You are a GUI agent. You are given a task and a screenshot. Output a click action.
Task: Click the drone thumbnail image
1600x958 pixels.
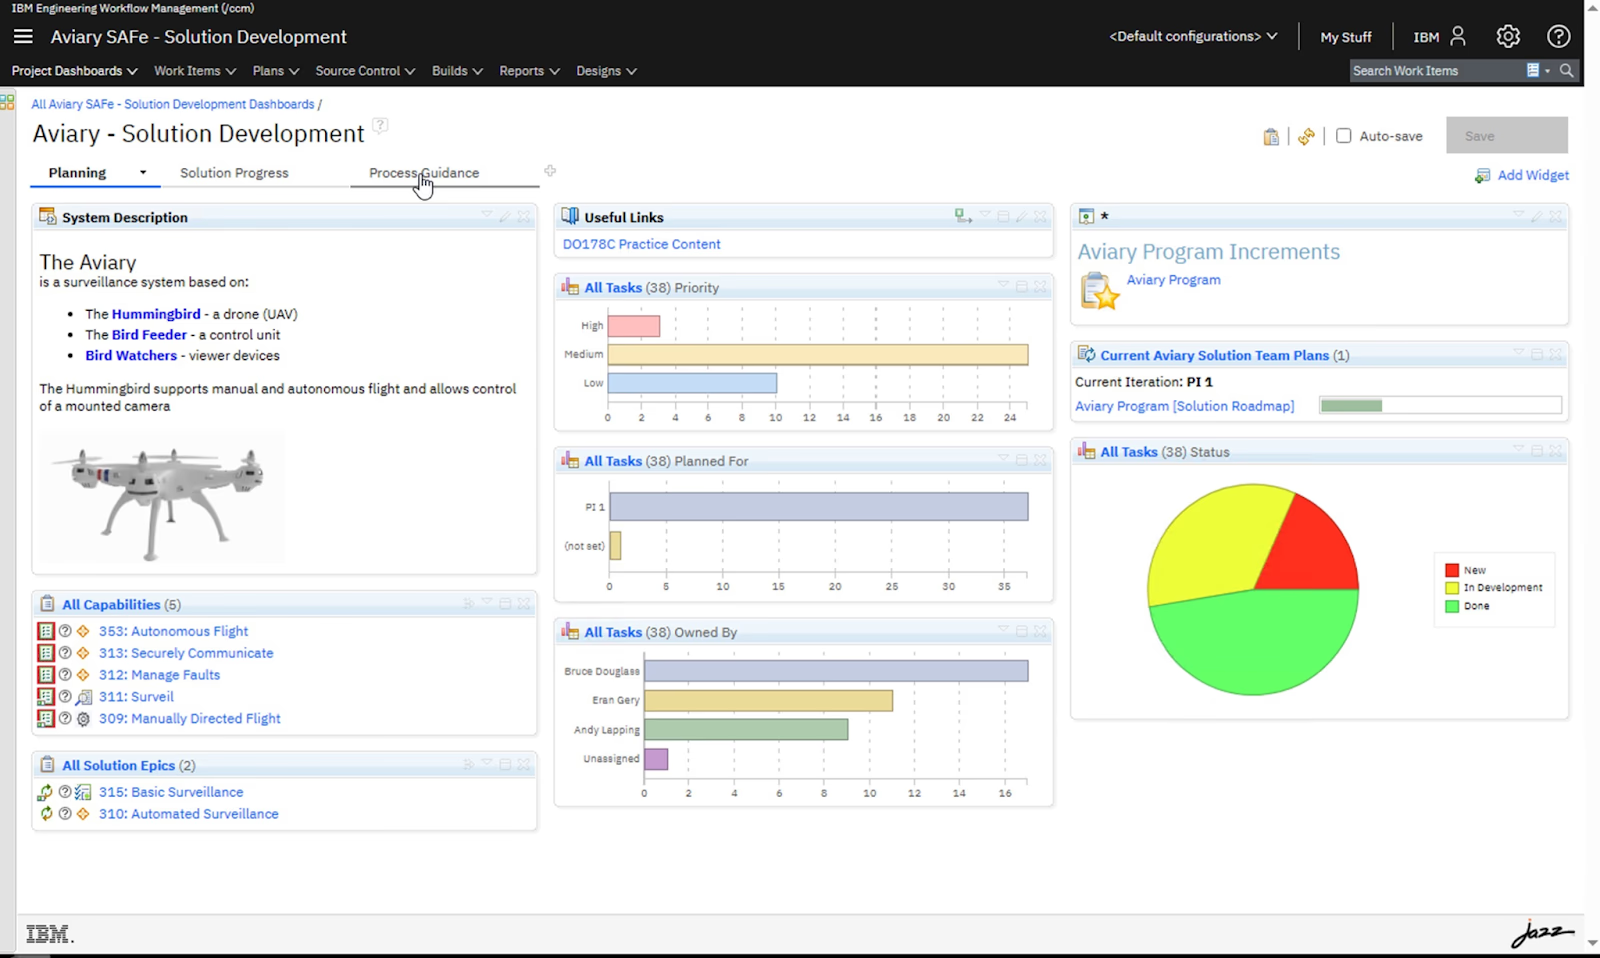pos(161,500)
